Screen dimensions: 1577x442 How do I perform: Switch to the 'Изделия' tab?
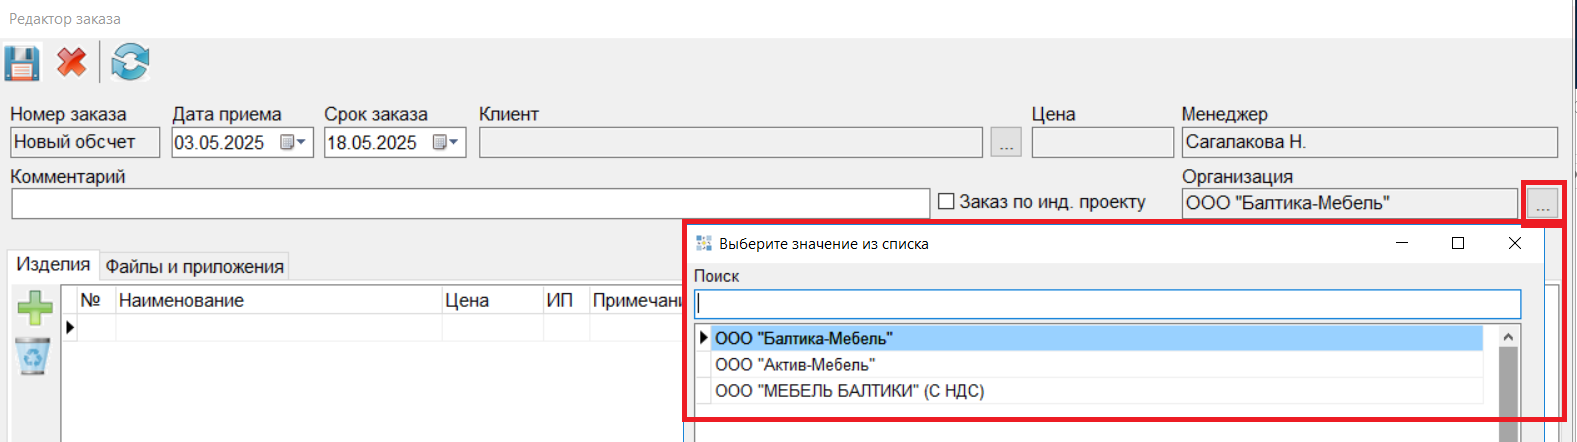[53, 265]
